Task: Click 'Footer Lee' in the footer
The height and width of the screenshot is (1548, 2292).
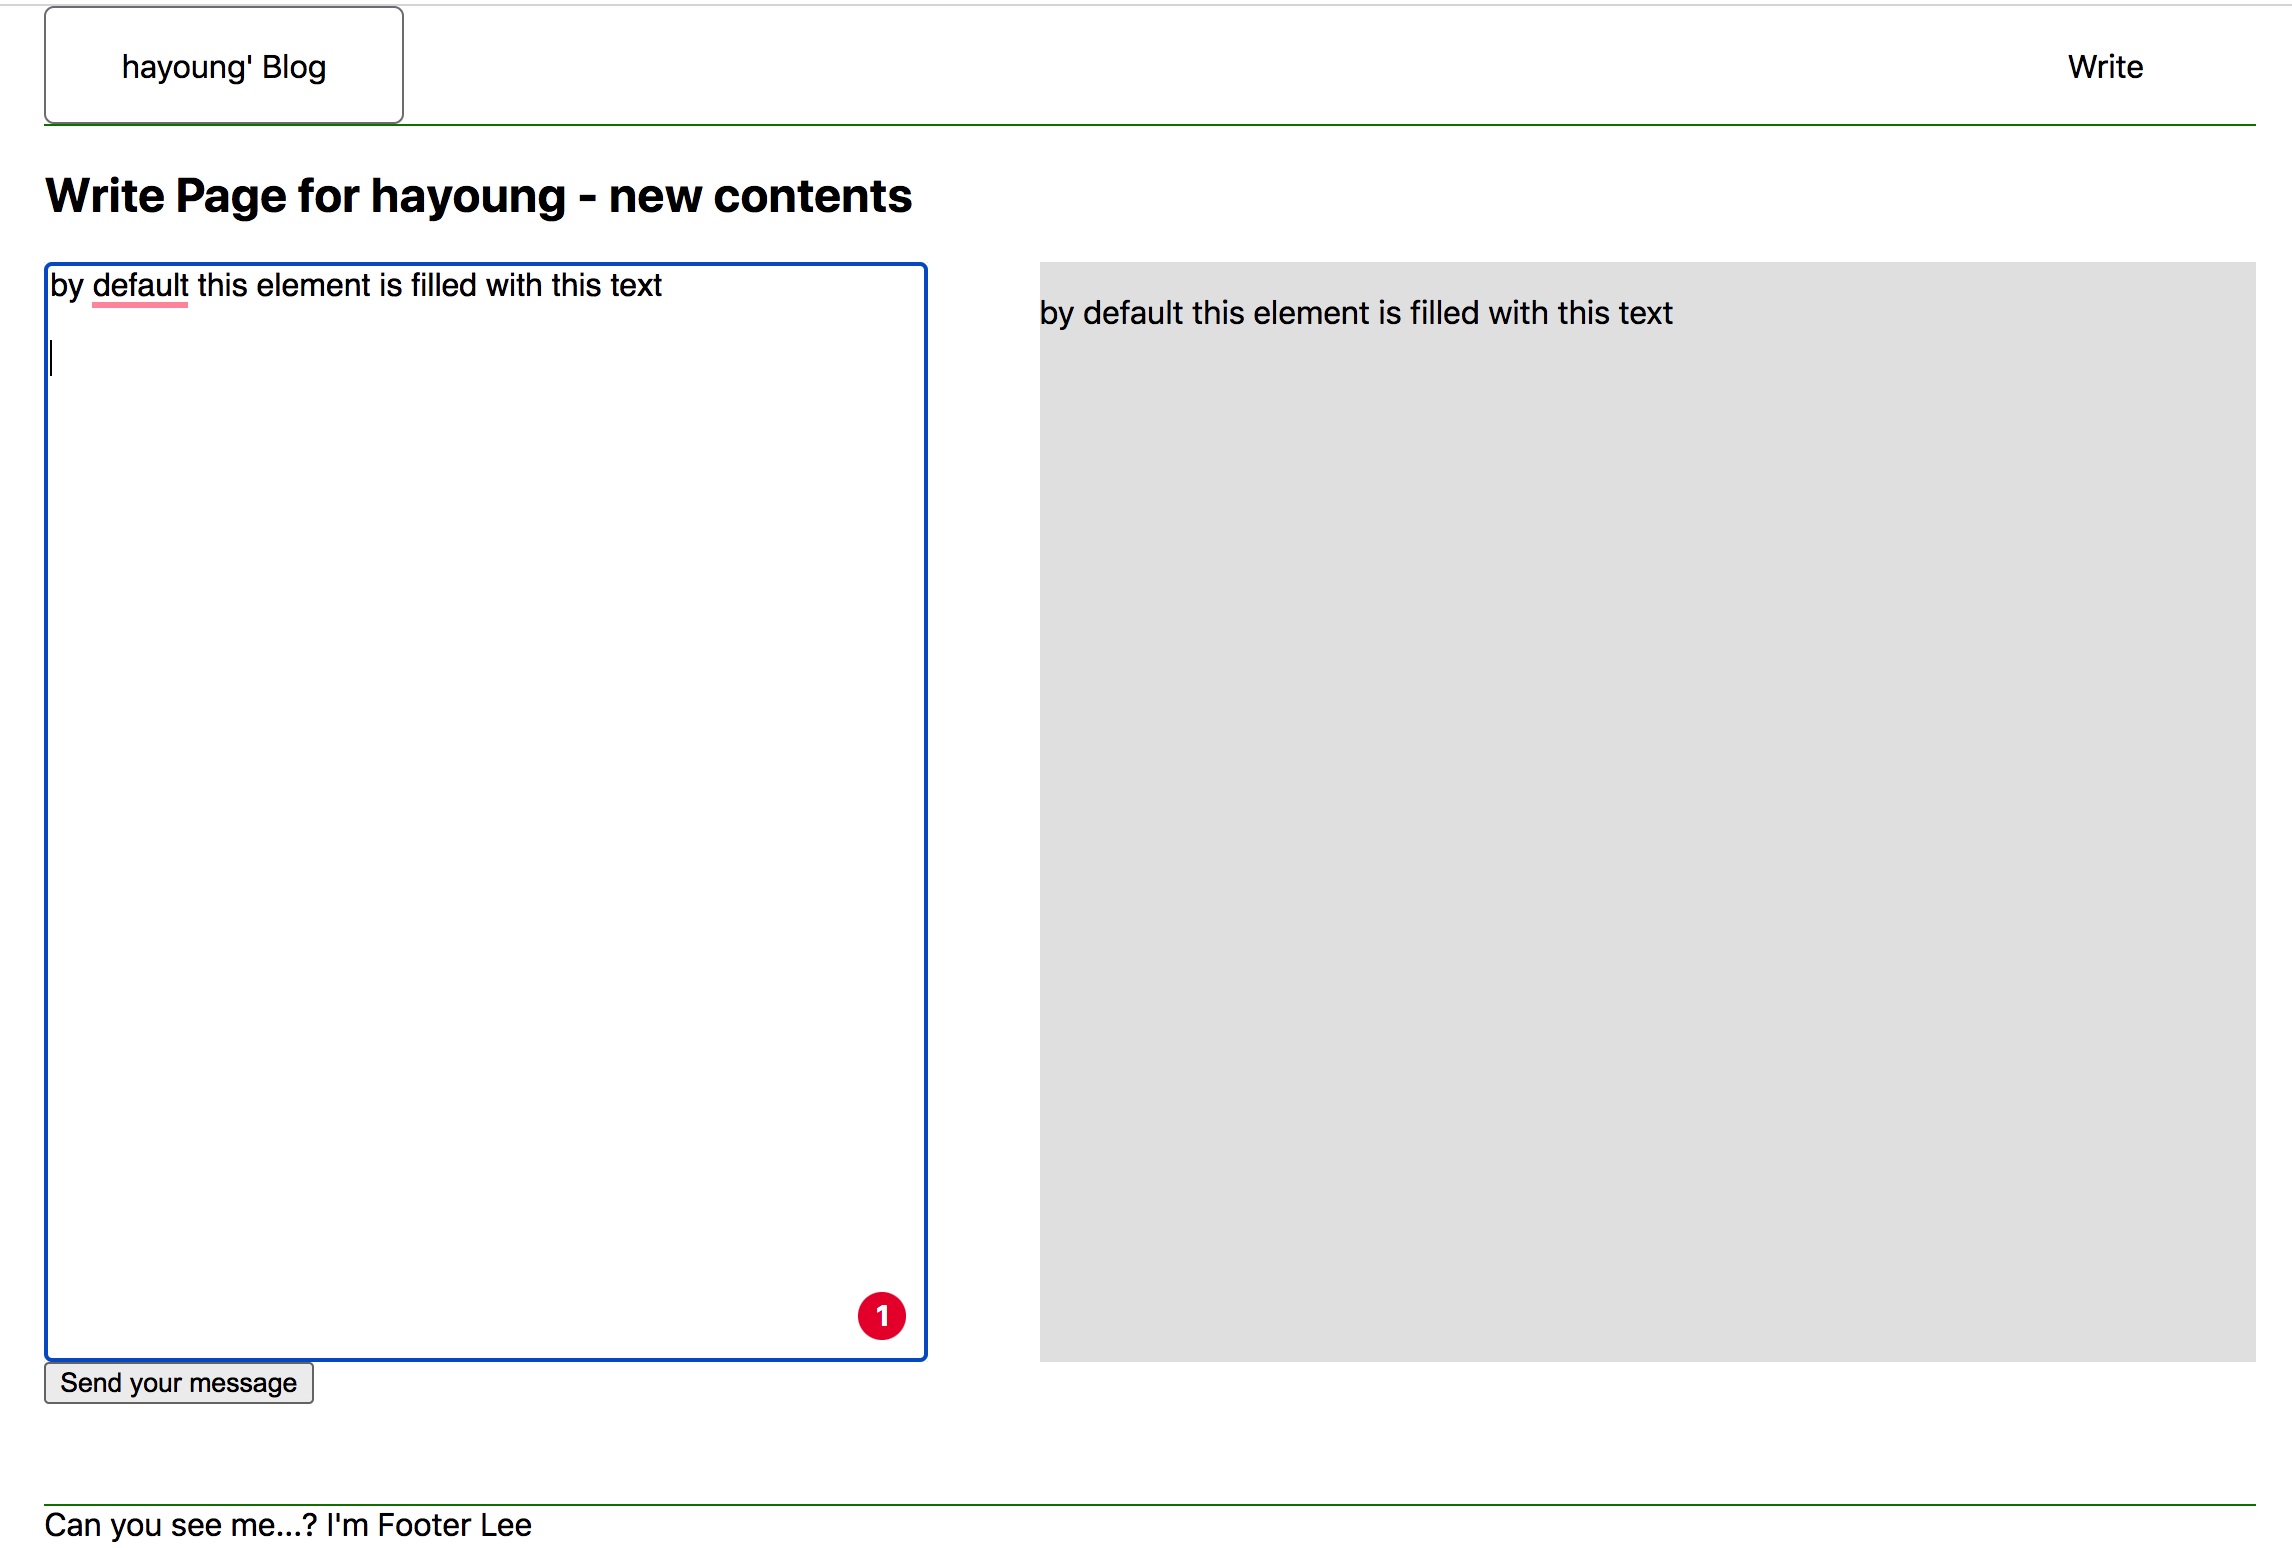Action: pos(454,1525)
